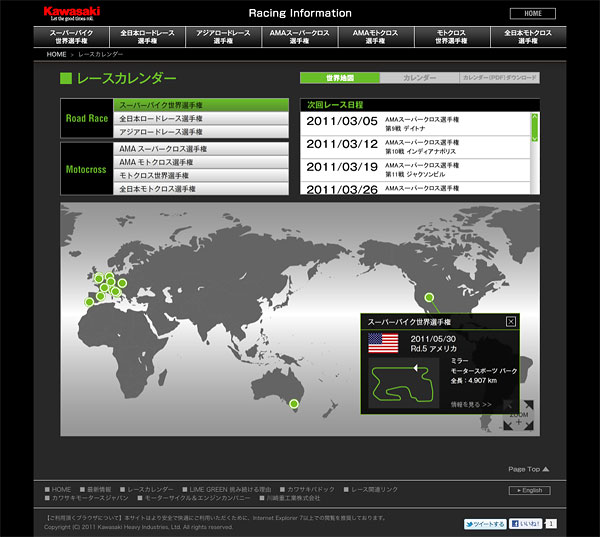600x537 pixels.
Task: Click the Facebook like button
Action: click(525, 523)
